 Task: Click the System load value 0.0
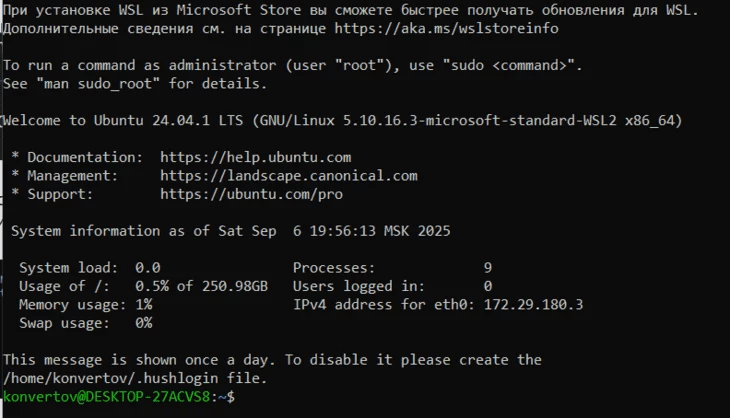(147, 268)
